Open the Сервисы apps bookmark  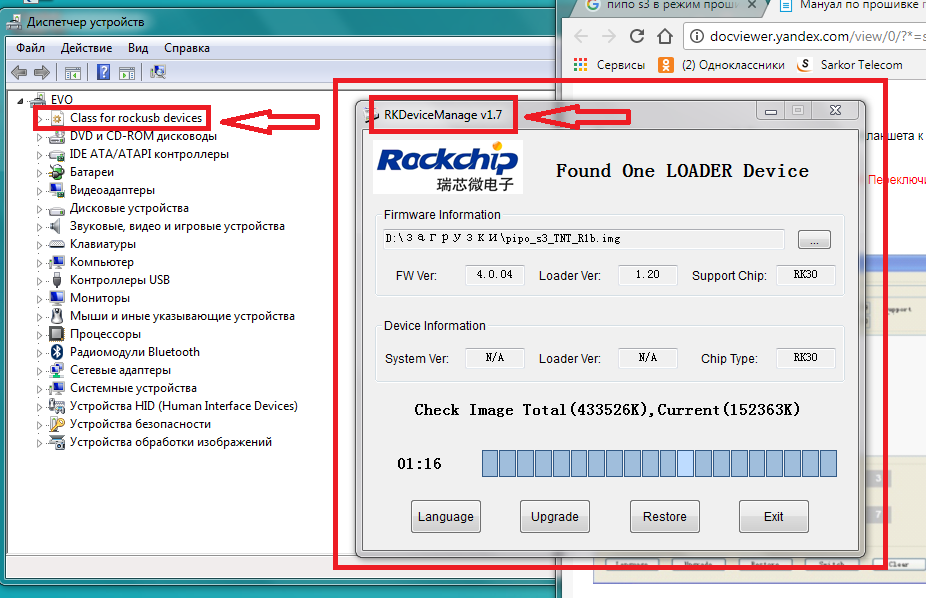(x=609, y=65)
